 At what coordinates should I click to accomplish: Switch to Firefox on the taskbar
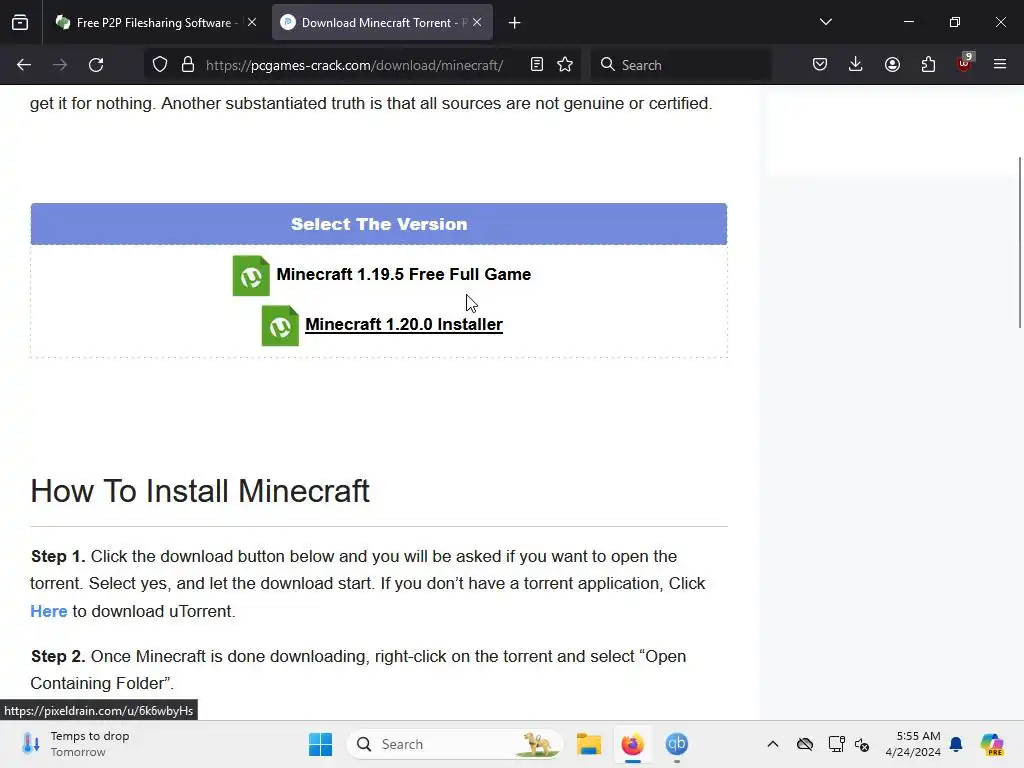tap(632, 744)
